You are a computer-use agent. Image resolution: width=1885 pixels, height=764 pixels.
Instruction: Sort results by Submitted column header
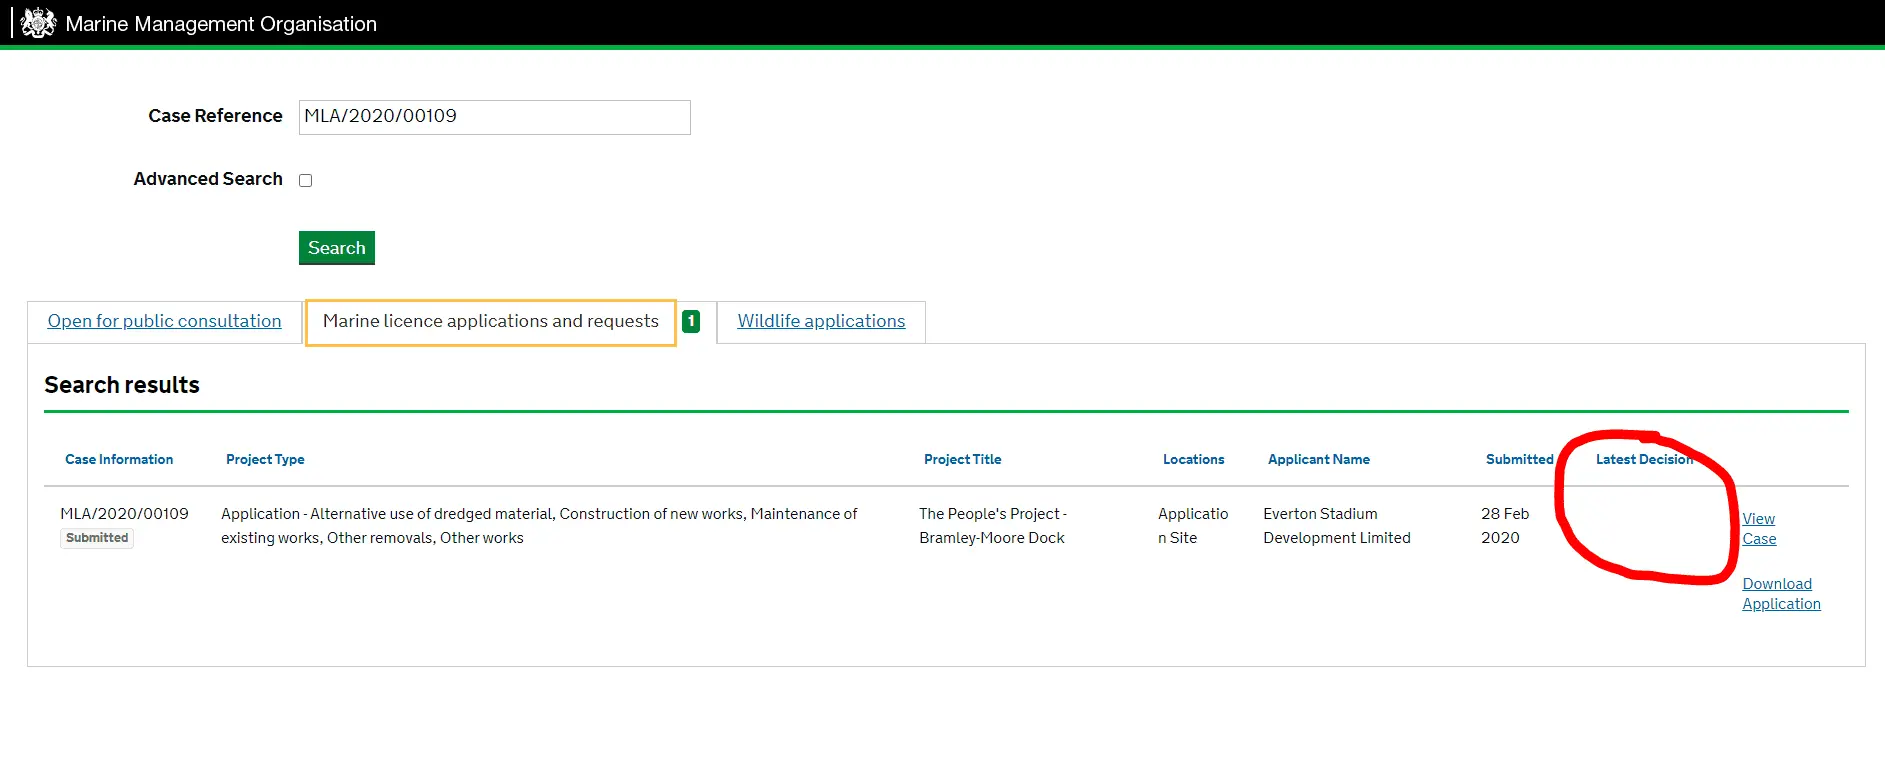coord(1519,460)
